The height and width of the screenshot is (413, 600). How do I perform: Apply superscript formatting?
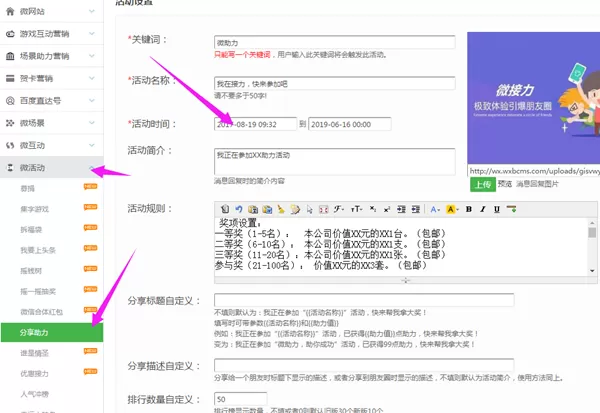pos(387,209)
